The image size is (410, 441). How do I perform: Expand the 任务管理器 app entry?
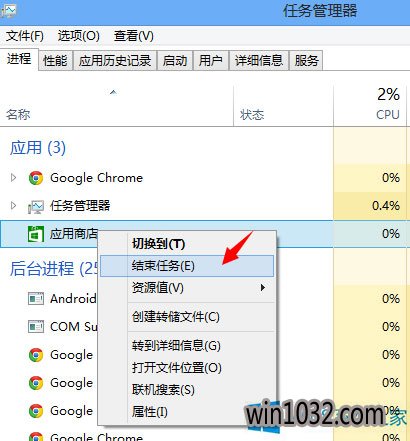13,206
